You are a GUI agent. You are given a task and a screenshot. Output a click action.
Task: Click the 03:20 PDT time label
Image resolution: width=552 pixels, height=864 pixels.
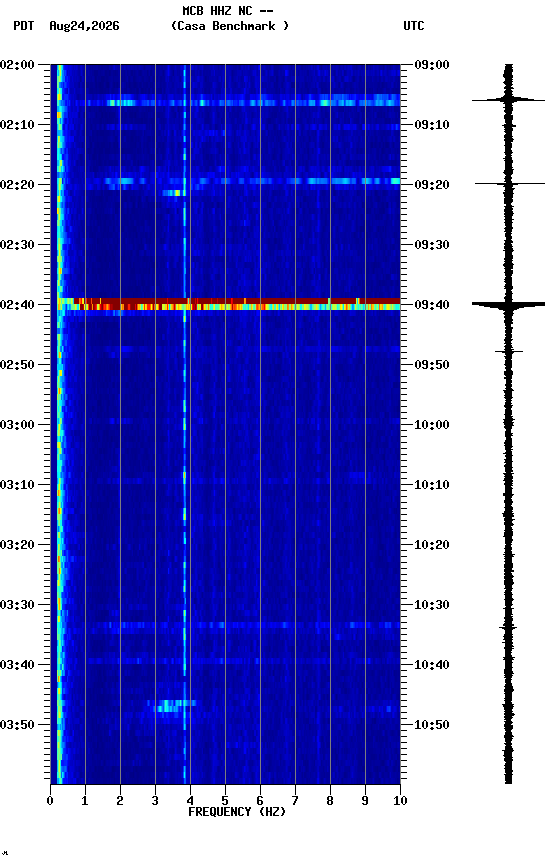[17, 545]
